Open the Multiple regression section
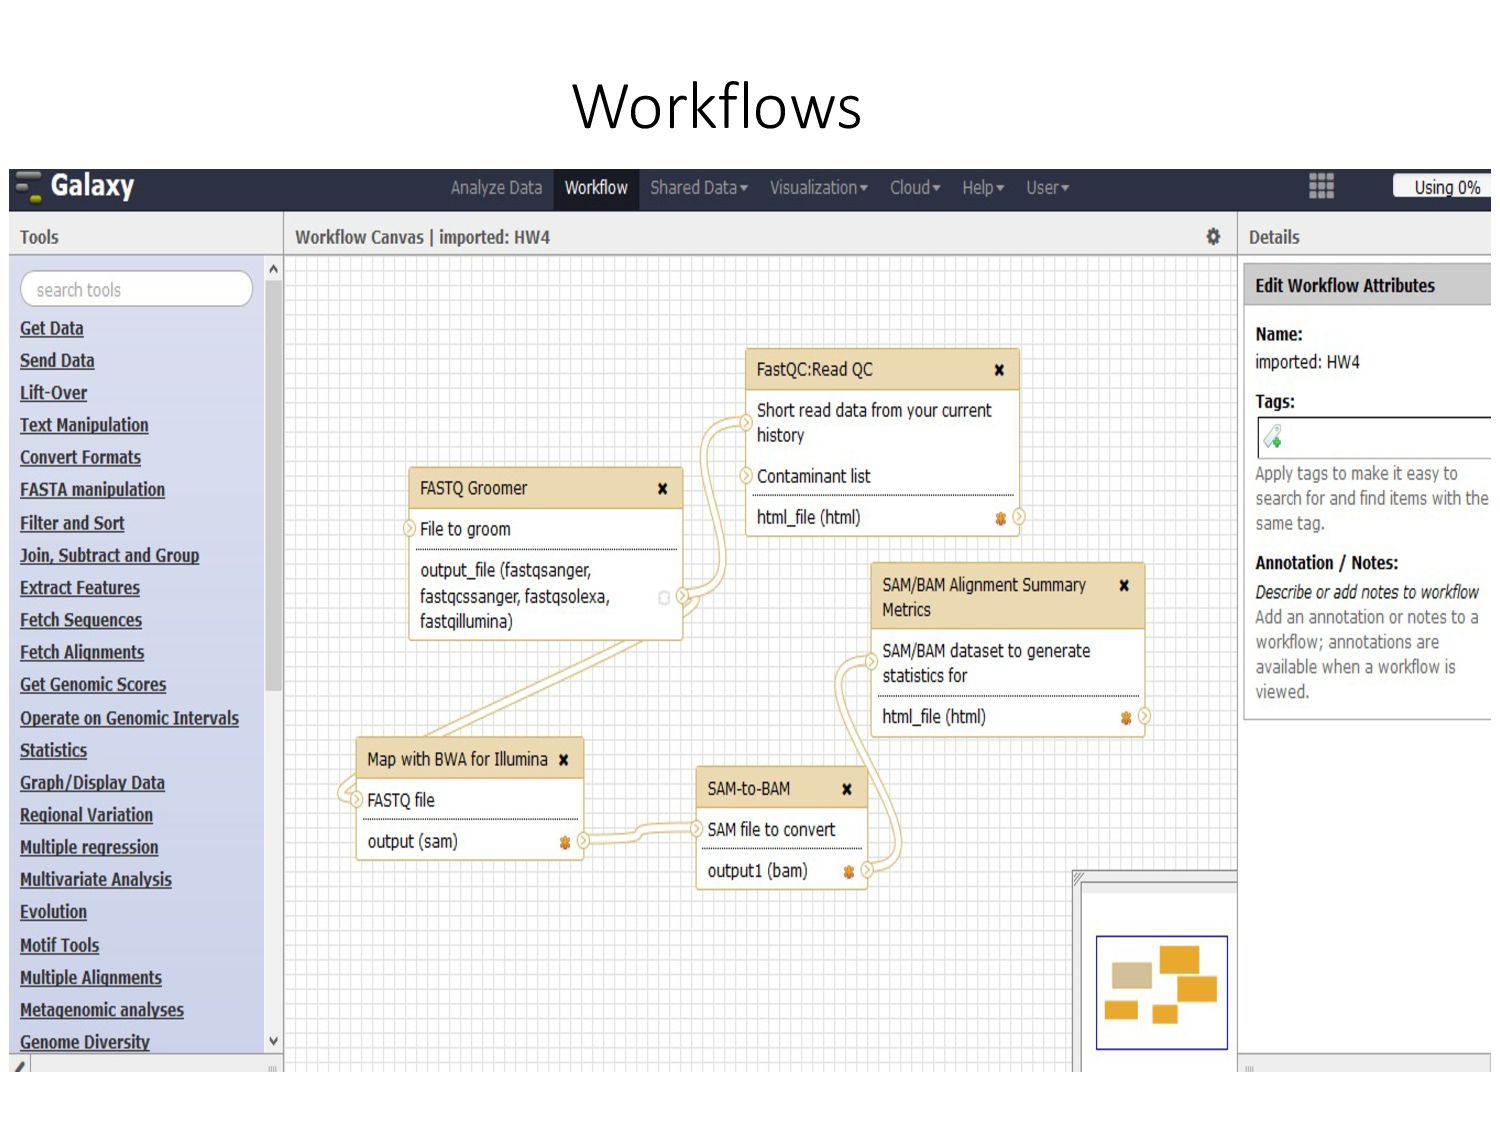The width and height of the screenshot is (1500, 1125). pyautogui.click(x=89, y=847)
